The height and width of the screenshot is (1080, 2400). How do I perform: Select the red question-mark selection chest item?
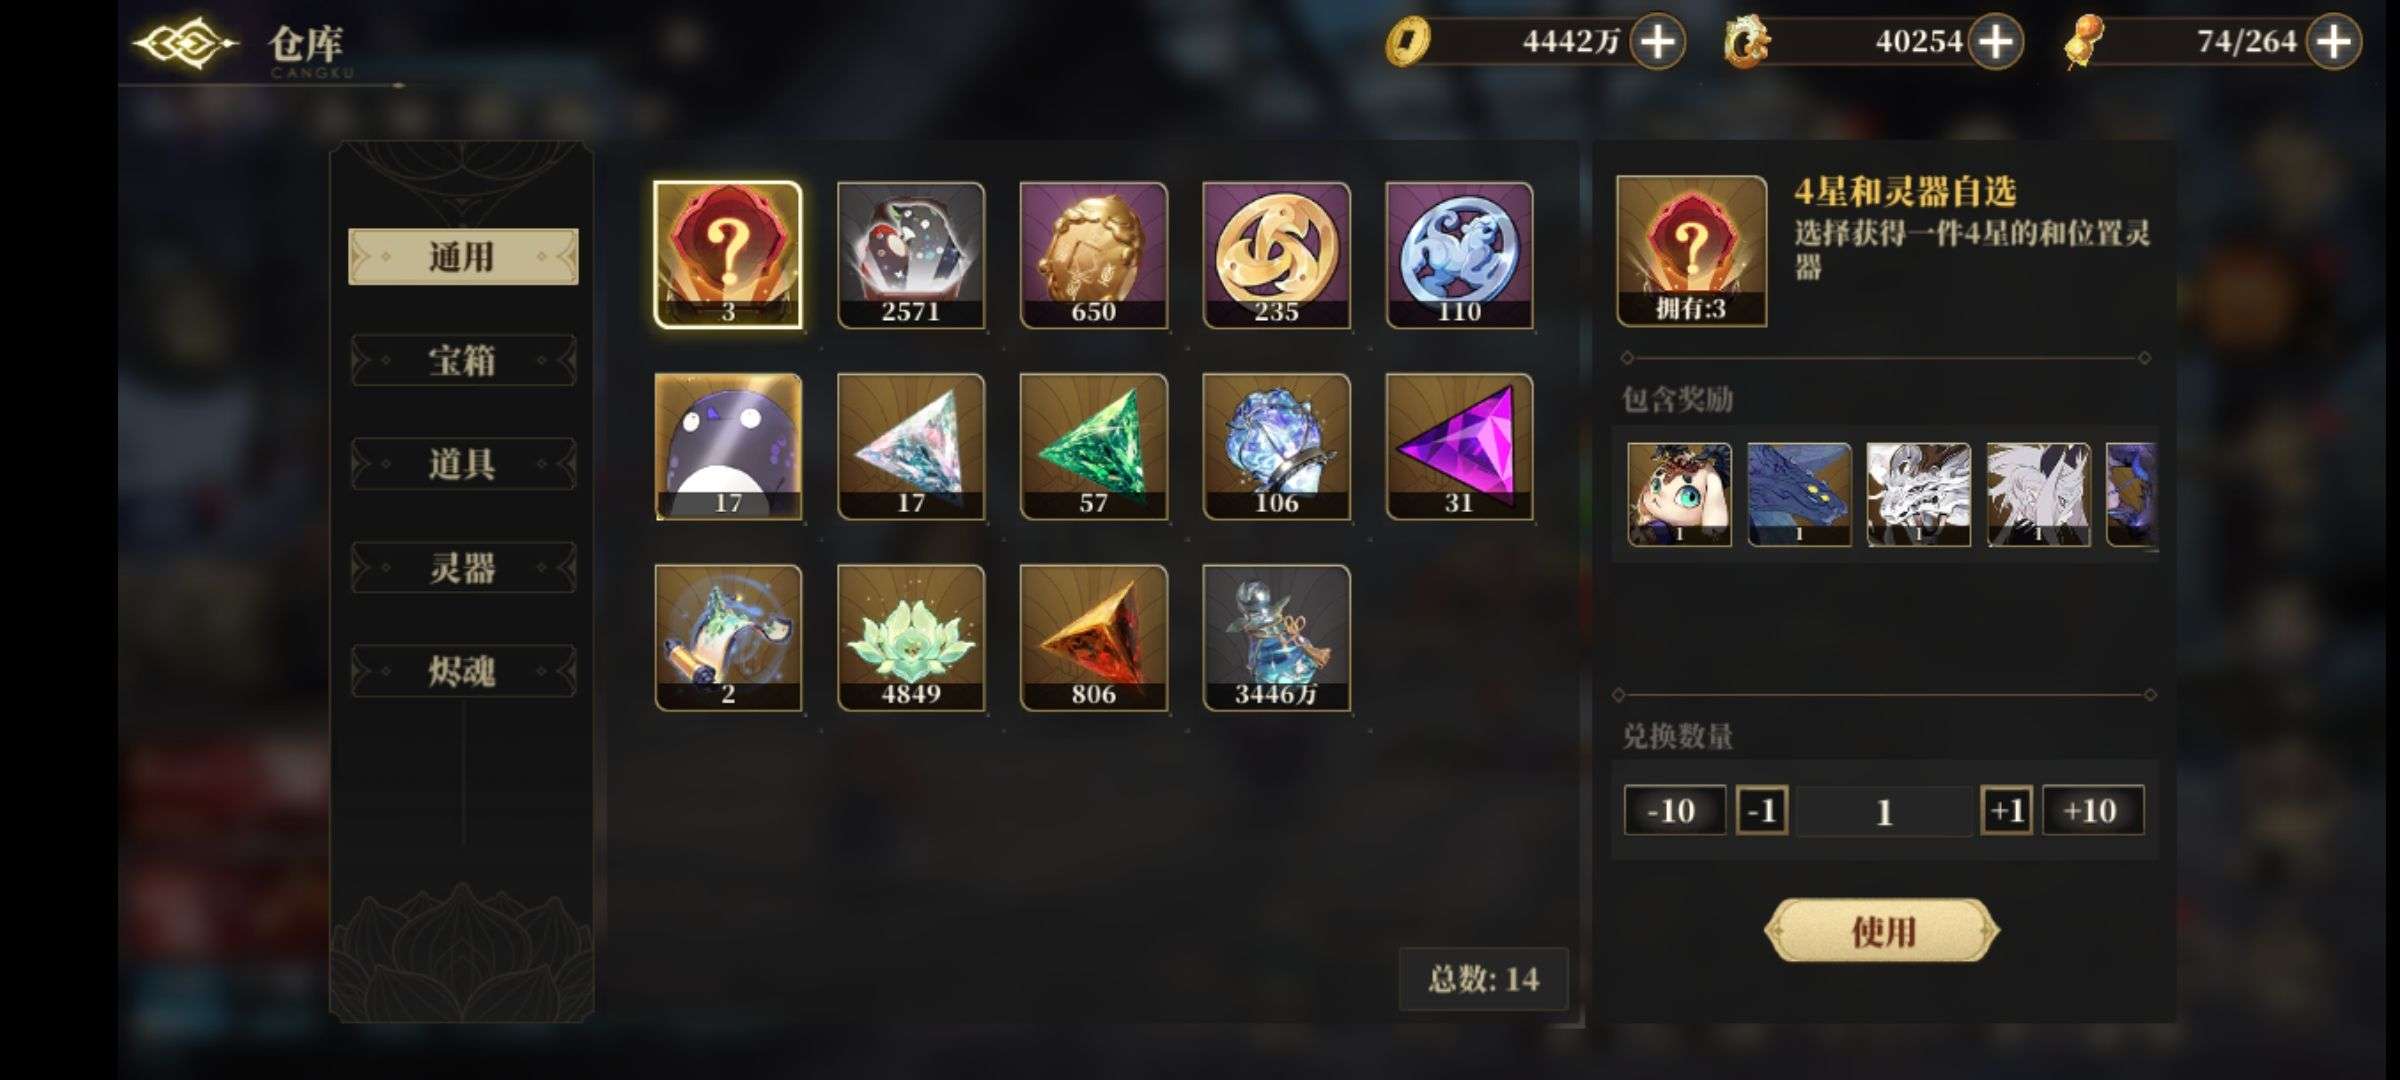(x=728, y=255)
